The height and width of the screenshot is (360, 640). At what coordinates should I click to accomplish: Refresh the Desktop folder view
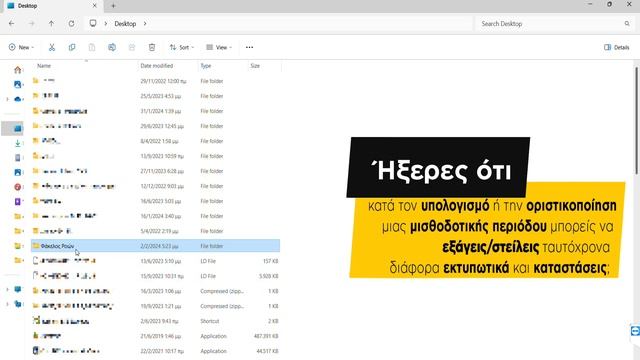[x=71, y=24]
